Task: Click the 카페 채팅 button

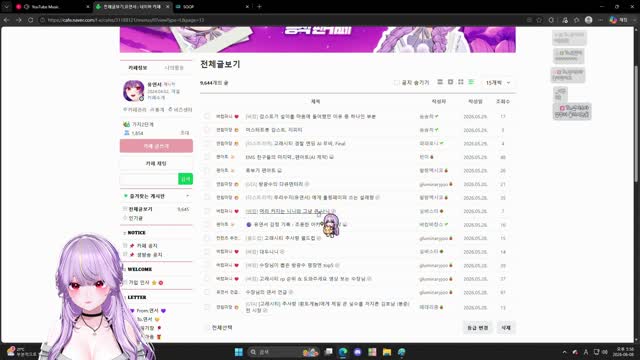Action: click(156, 163)
